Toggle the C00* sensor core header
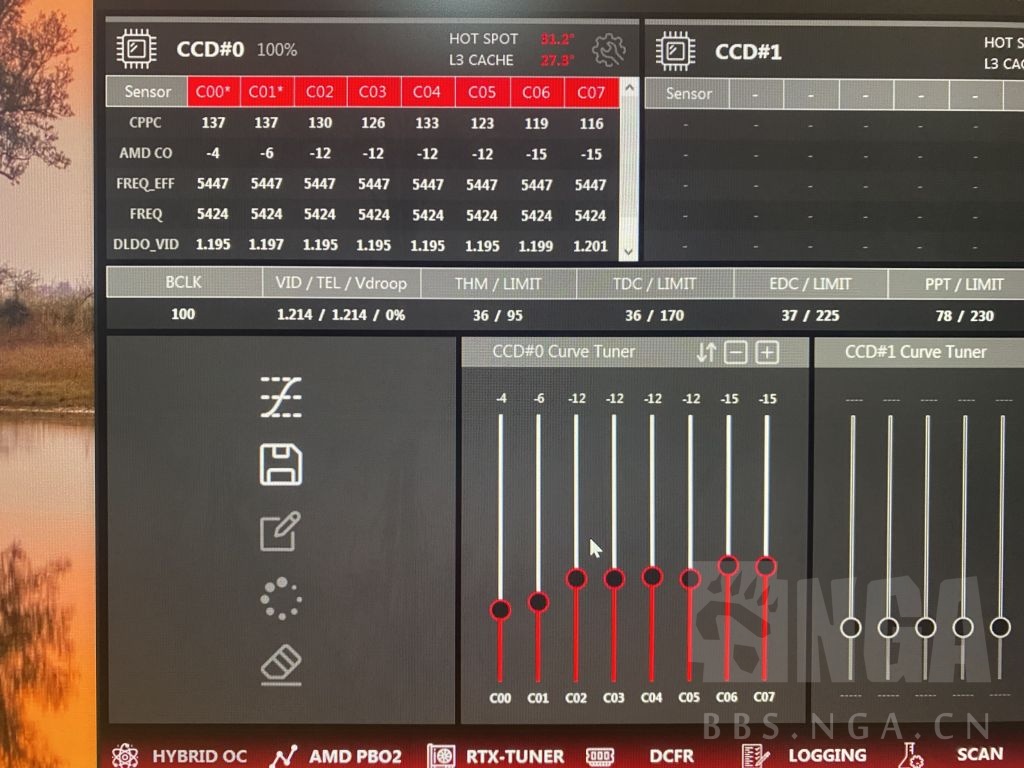Viewport: 1024px width, 768px height. coord(212,92)
